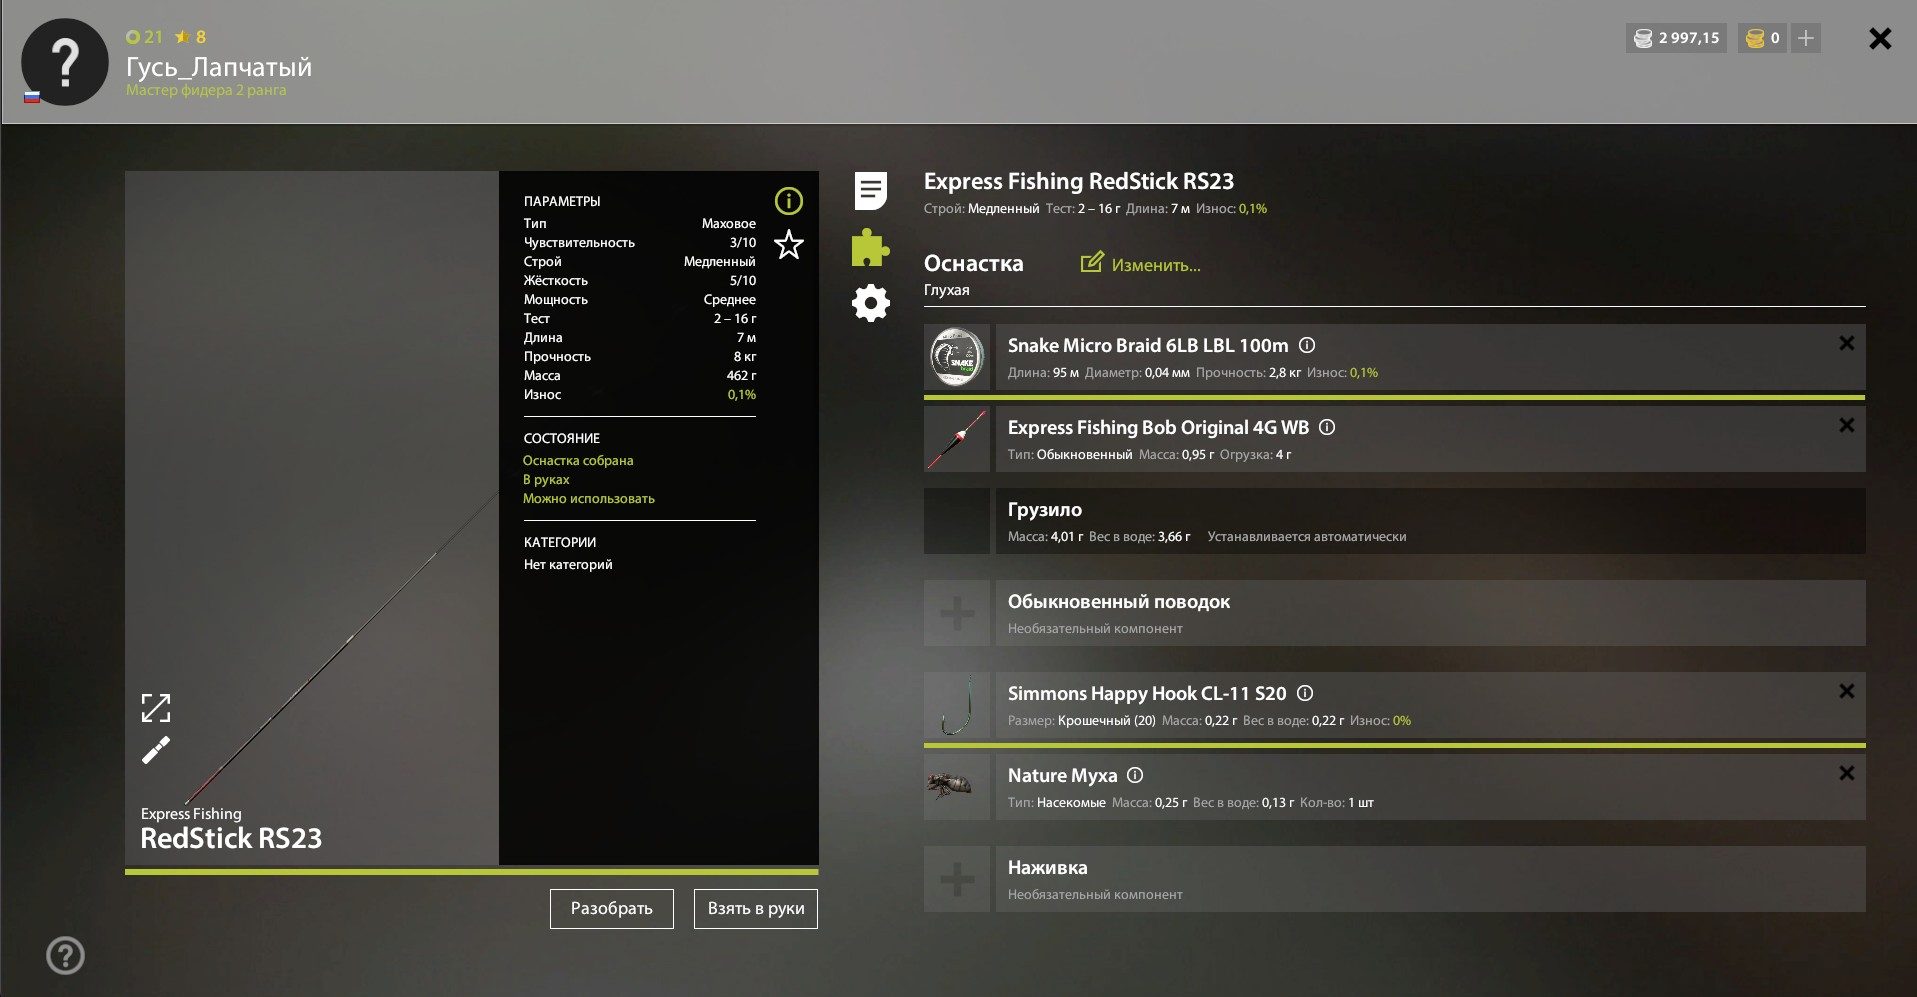Open info for Express Fishing Bob float
The width and height of the screenshot is (1917, 997).
click(1327, 427)
